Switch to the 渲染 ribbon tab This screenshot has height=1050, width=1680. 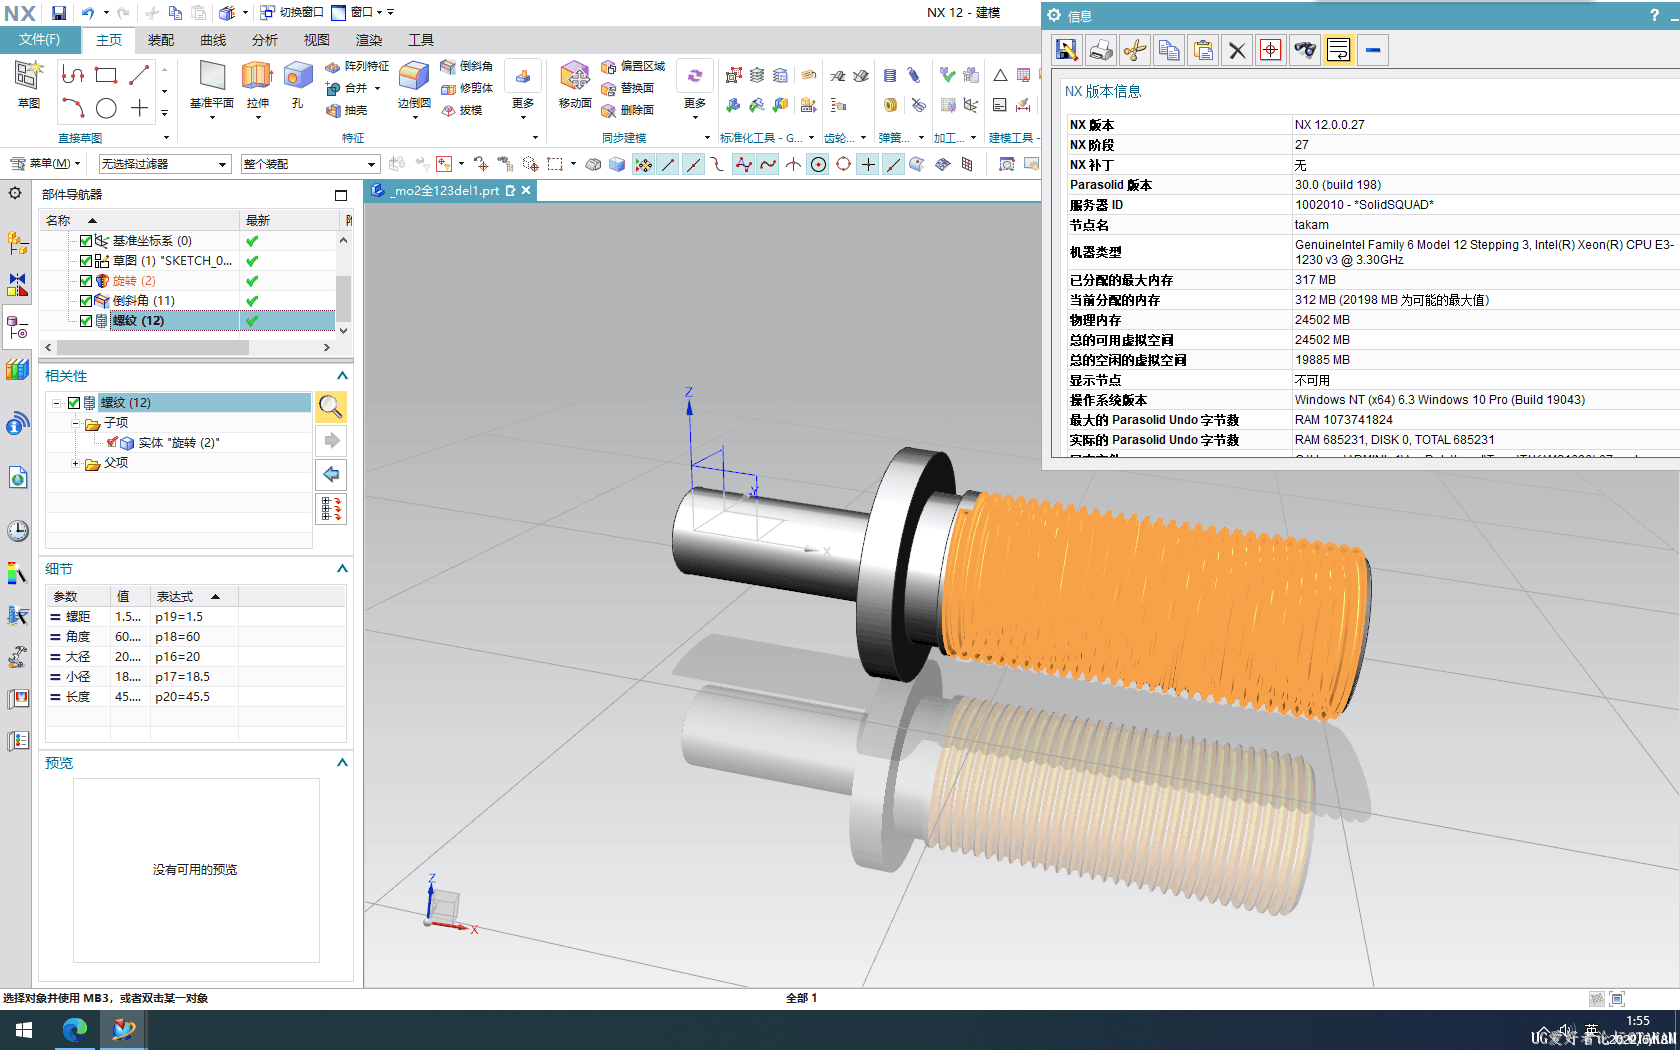369,40
